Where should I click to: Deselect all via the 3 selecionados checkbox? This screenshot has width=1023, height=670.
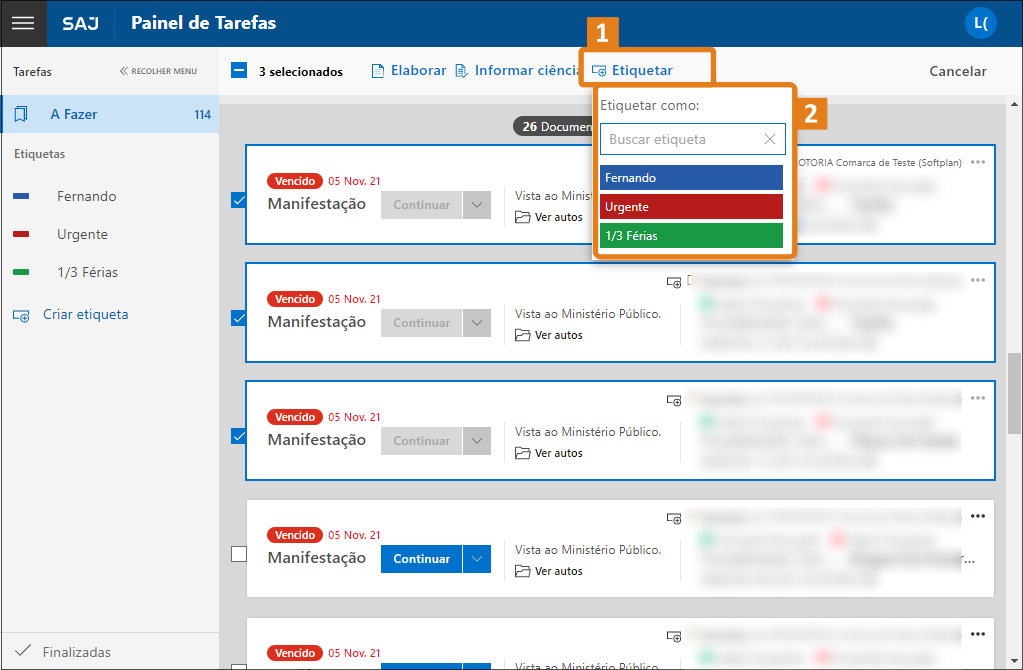[239, 71]
